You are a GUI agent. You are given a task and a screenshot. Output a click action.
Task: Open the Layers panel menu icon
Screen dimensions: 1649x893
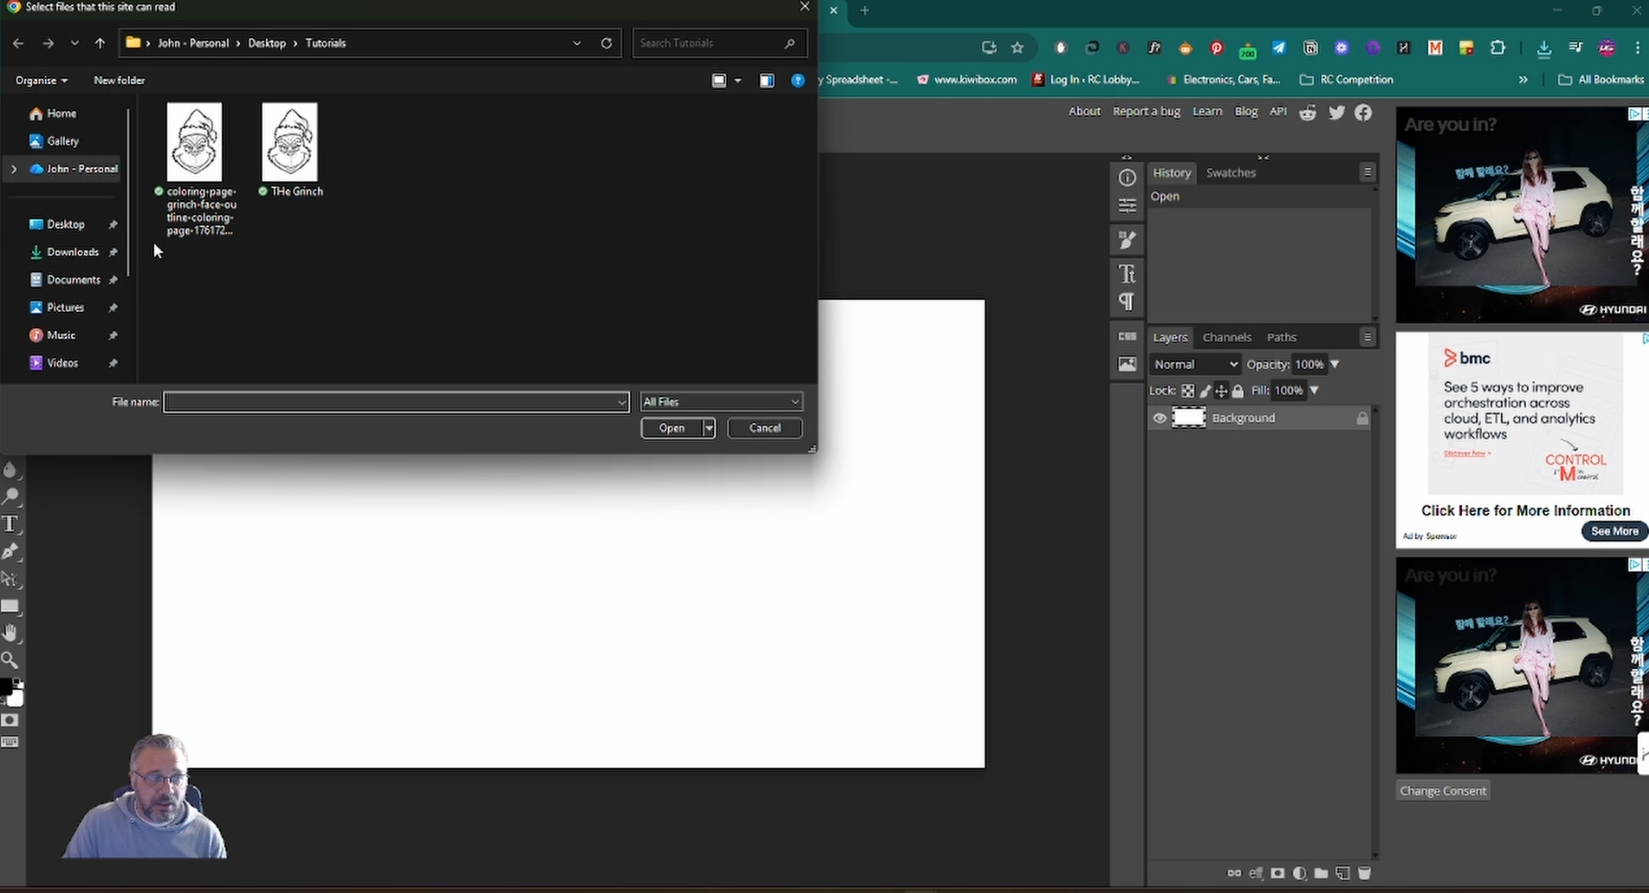point(1367,337)
